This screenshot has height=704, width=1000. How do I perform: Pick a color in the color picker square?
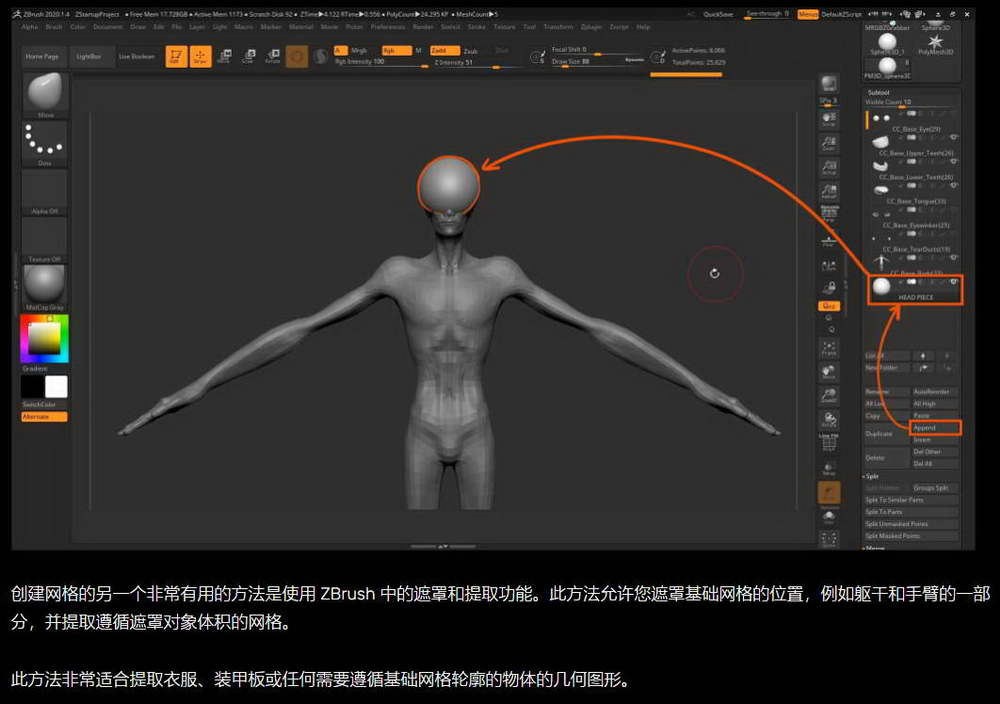44,338
